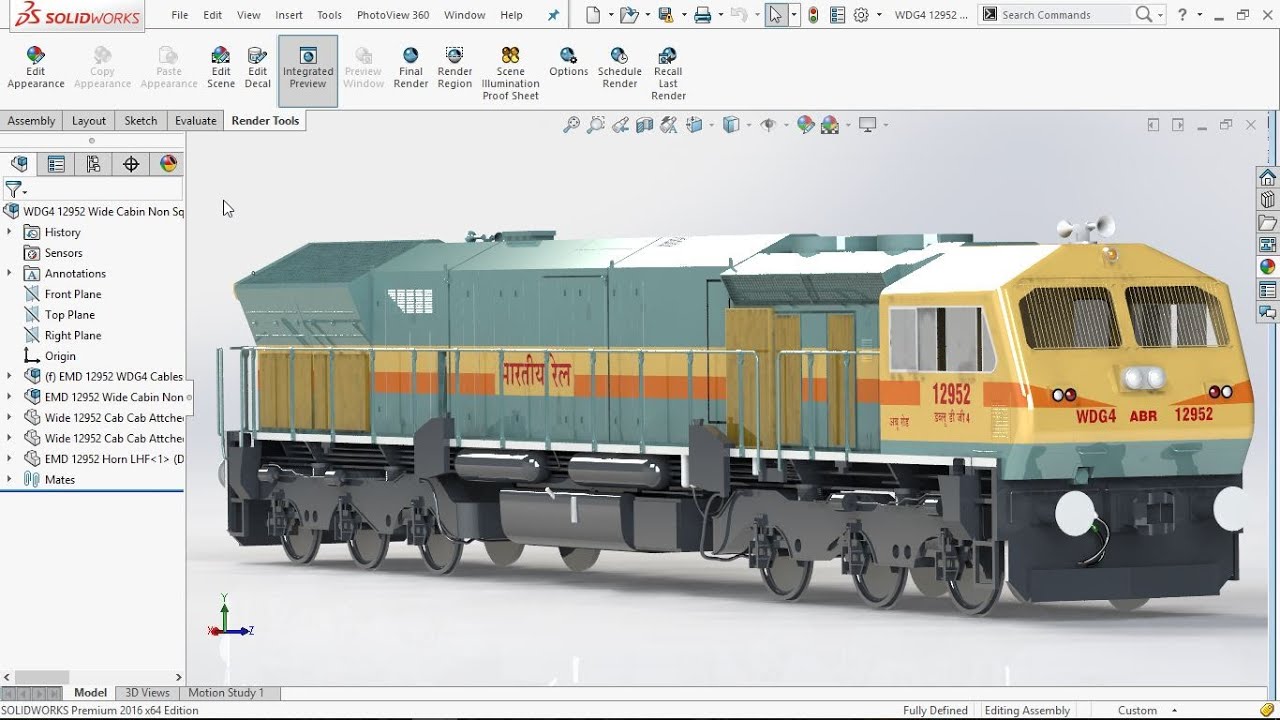
Task: Open View Settings monitor icon
Action: click(868, 125)
